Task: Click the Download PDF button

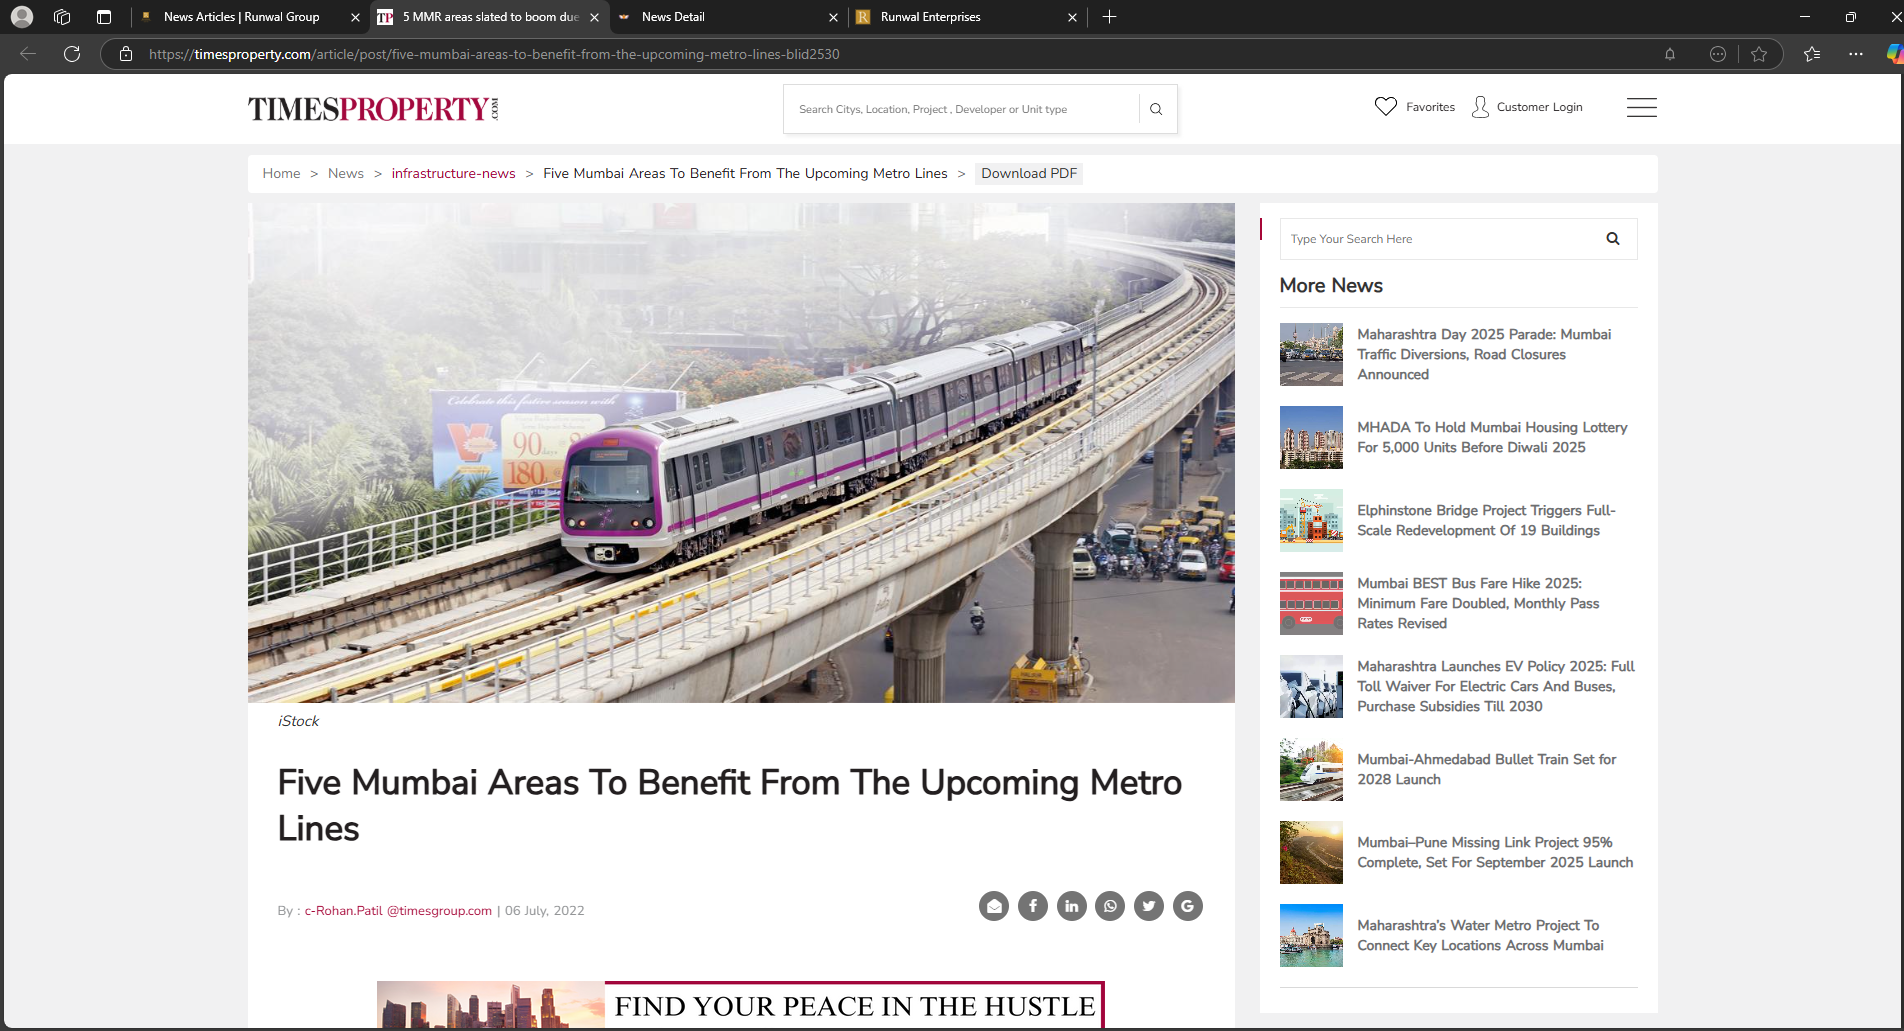Action: 1028,173
